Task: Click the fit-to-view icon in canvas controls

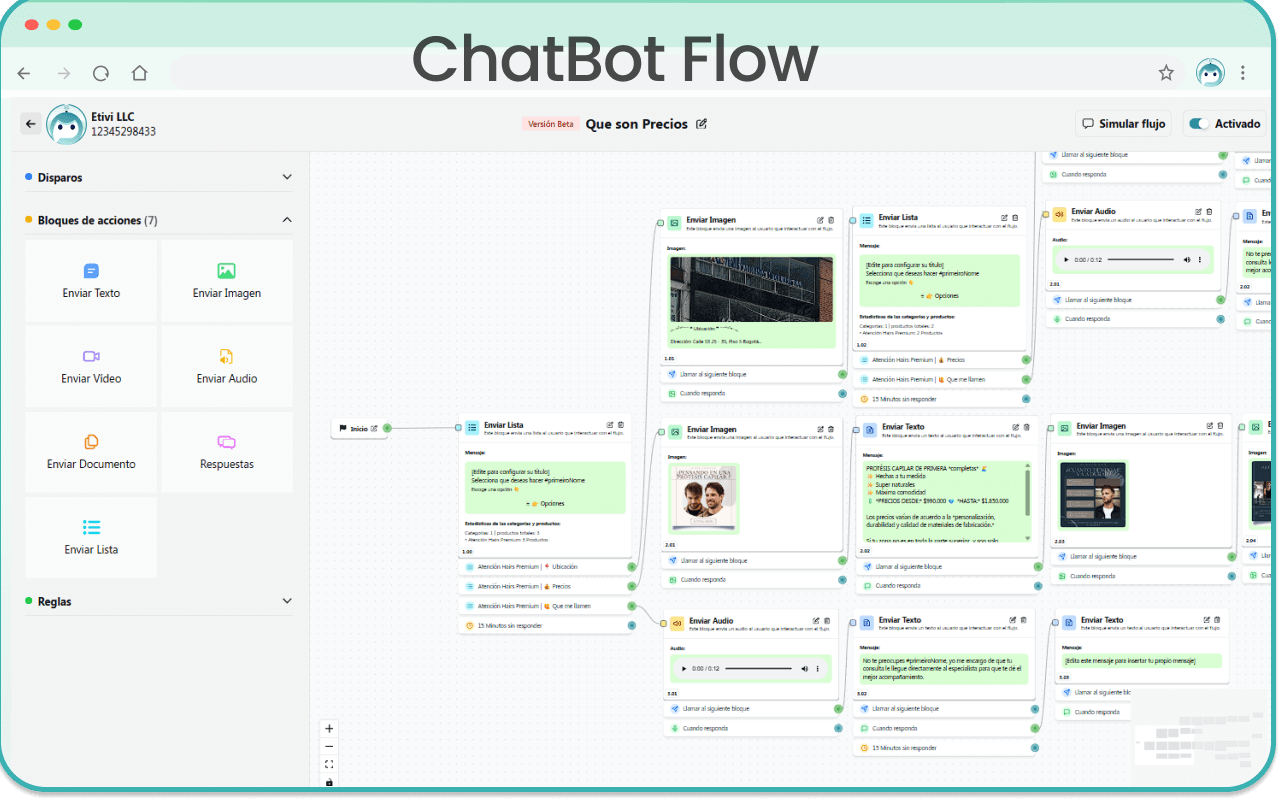Action: pyautogui.click(x=329, y=763)
